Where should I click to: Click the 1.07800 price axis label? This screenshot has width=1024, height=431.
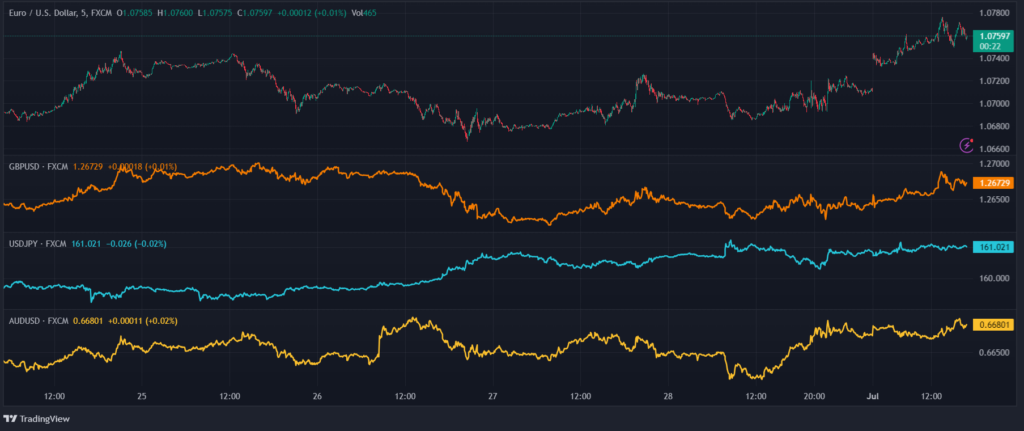[x=996, y=14]
